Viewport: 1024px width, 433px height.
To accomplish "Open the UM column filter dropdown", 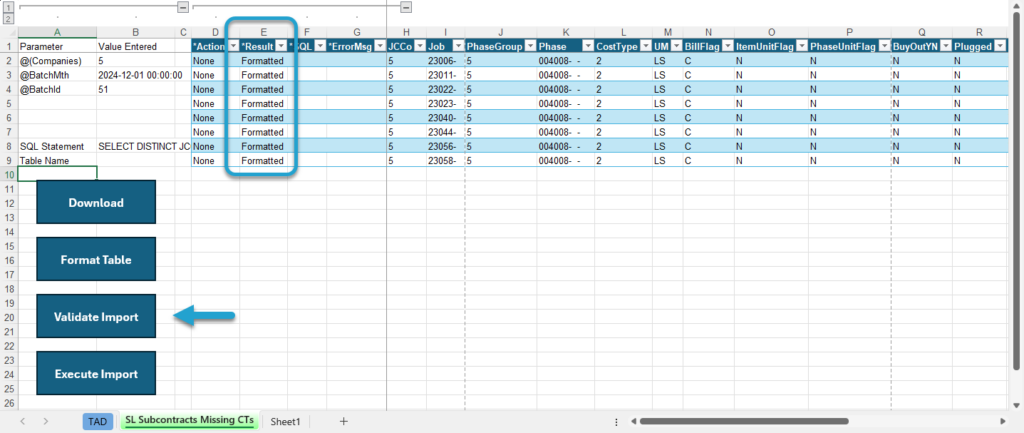I will 676,46.
